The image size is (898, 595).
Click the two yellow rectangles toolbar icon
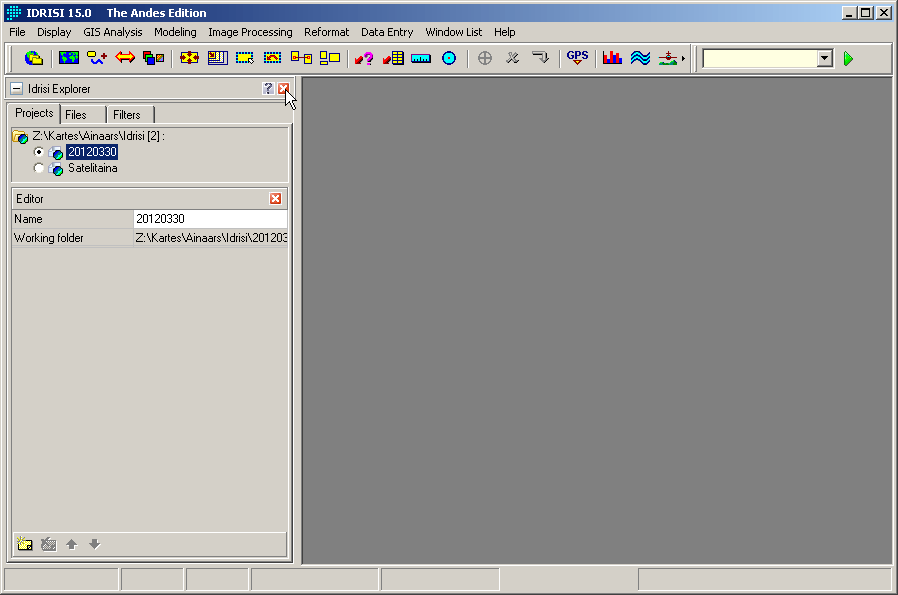330,58
